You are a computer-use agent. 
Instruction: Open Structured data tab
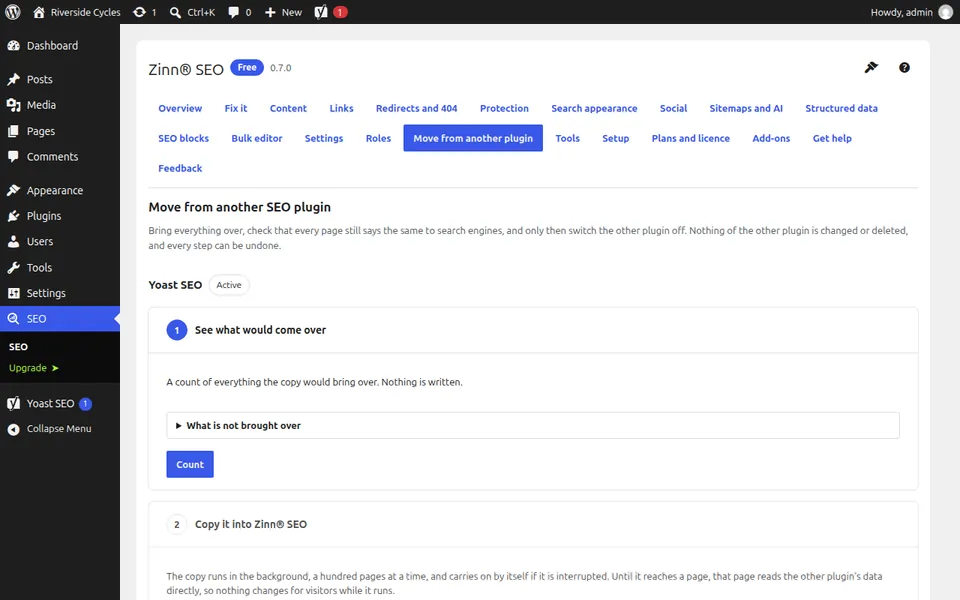(x=841, y=108)
